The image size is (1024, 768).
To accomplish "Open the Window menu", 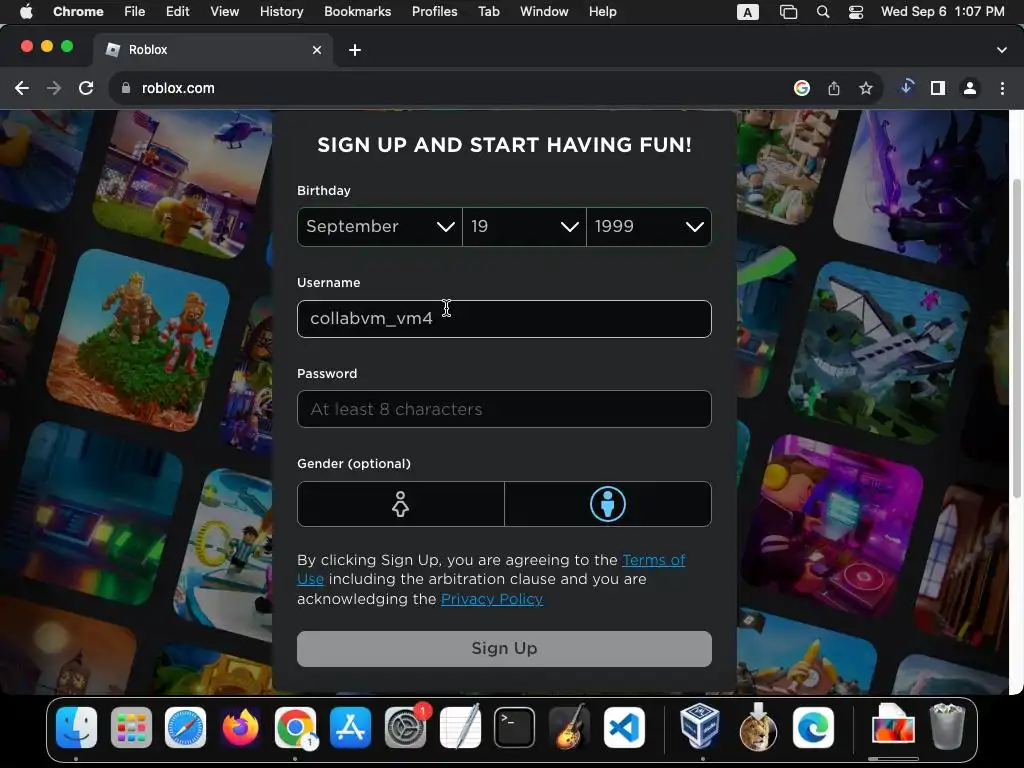I will coord(544,12).
